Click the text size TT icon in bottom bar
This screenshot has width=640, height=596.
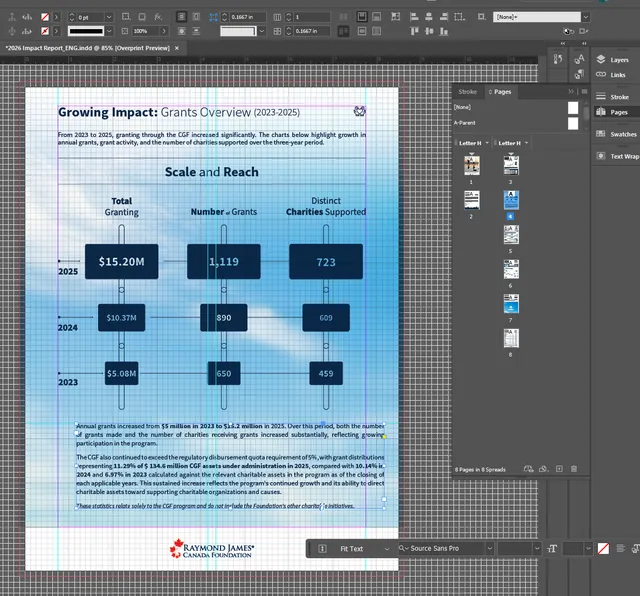tap(552, 549)
